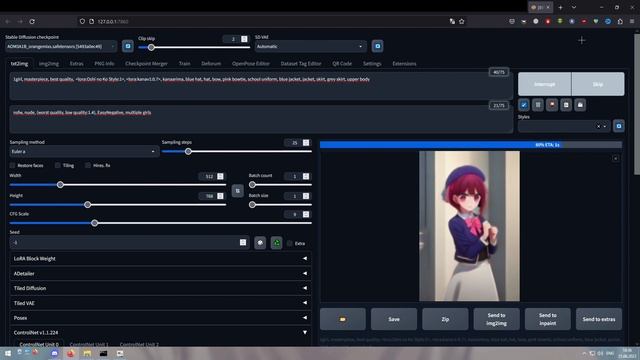This screenshot has width=640, height=360.
Task: Expand the ADetailer section
Action: tap(160, 273)
